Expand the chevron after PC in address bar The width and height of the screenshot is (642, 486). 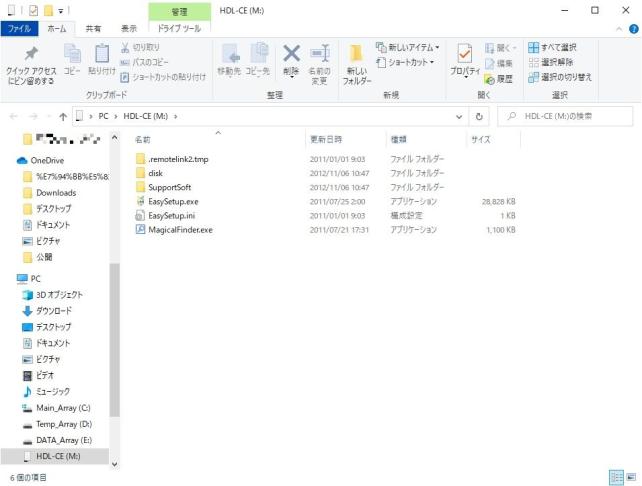click(116, 117)
